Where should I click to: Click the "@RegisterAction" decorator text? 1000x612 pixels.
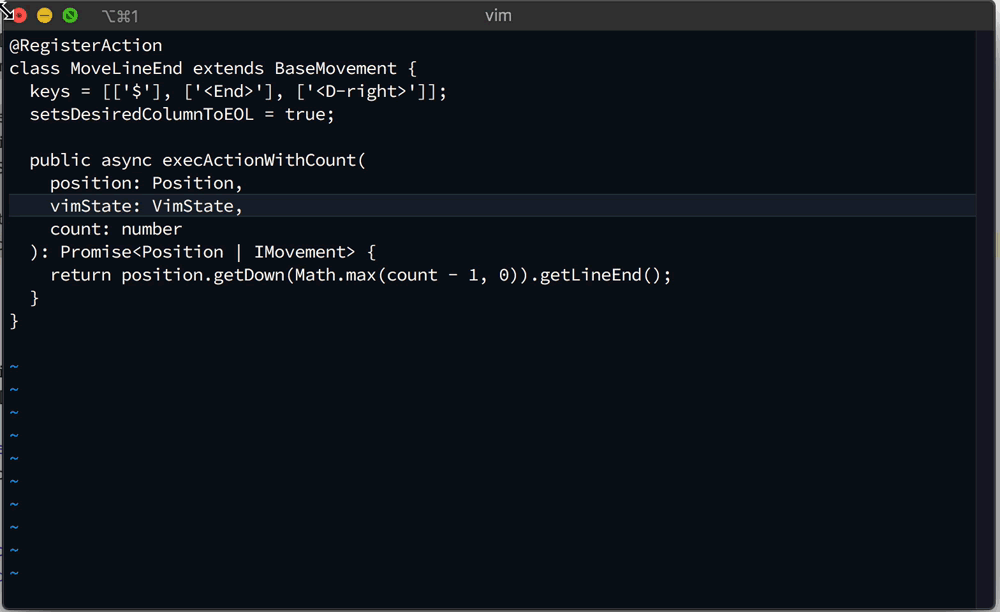pos(85,46)
